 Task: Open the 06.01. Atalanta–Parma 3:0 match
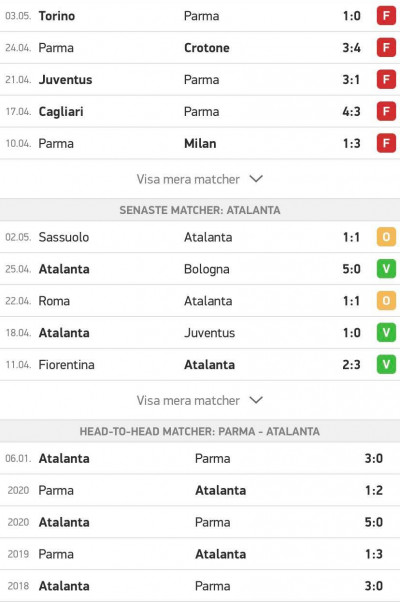(x=200, y=458)
